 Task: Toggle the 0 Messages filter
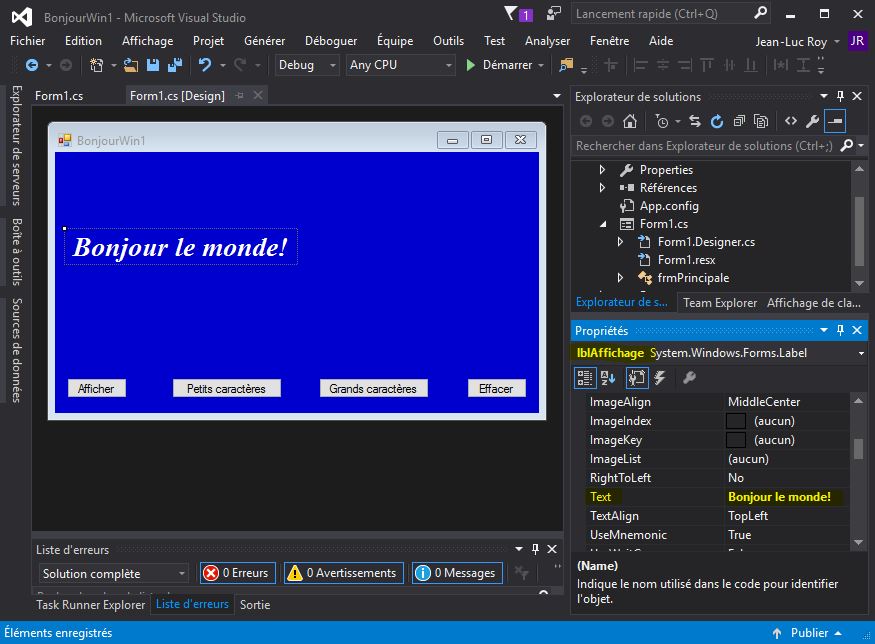point(456,572)
